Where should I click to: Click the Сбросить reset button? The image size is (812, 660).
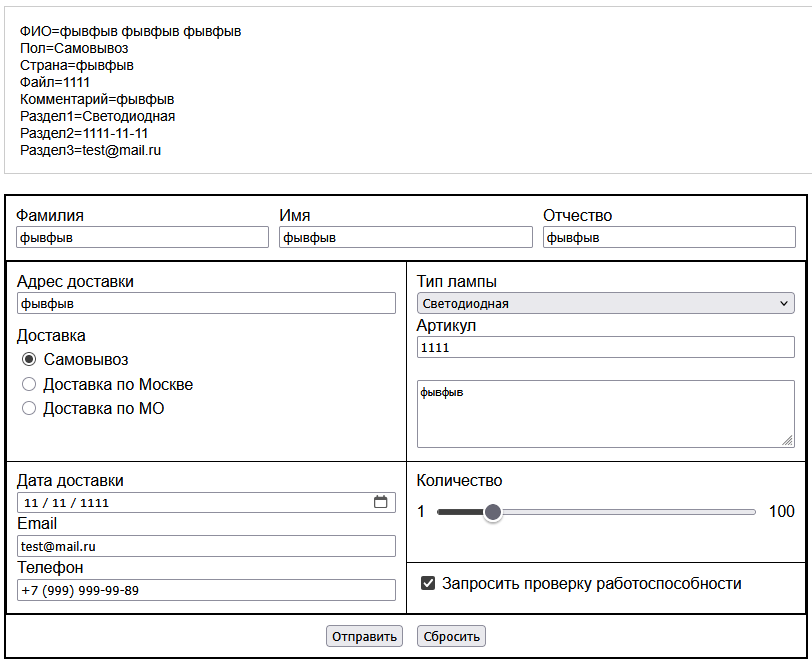451,636
